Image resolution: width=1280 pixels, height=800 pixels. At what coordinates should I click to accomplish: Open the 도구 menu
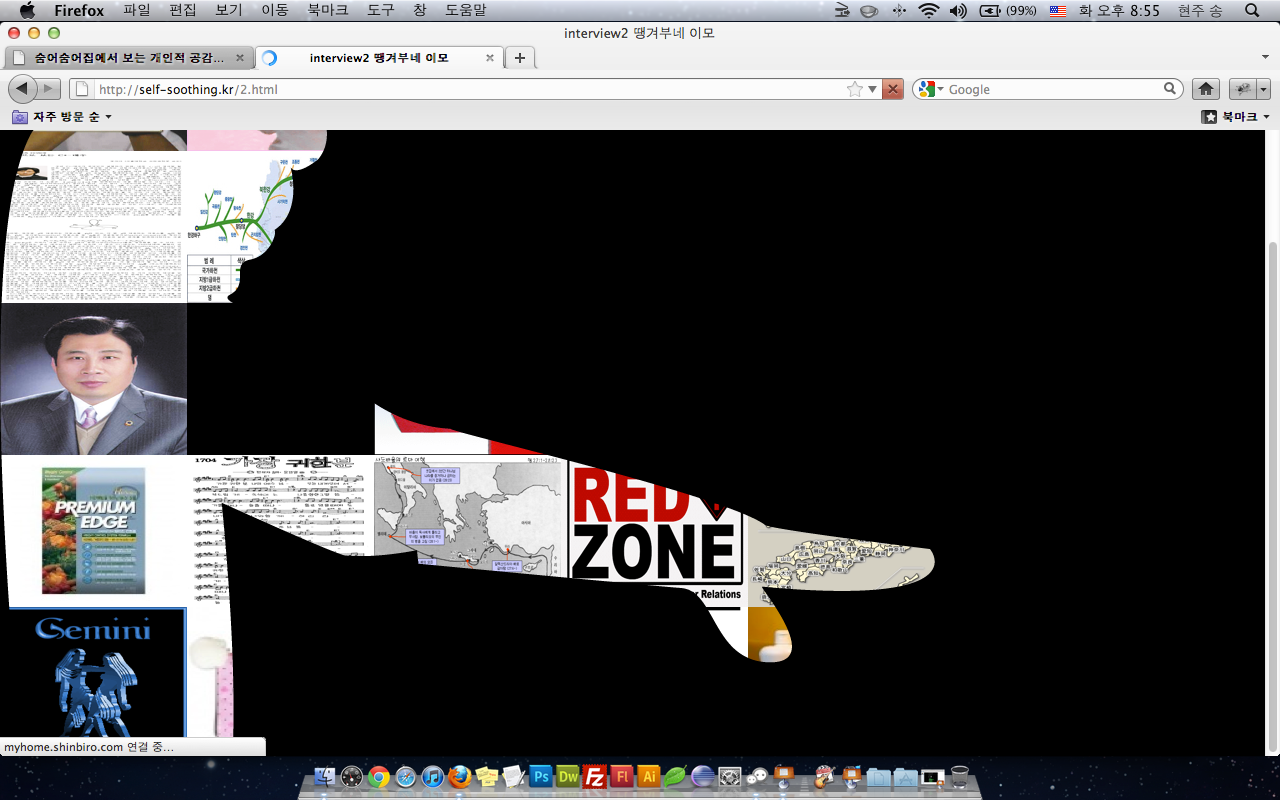(x=381, y=10)
